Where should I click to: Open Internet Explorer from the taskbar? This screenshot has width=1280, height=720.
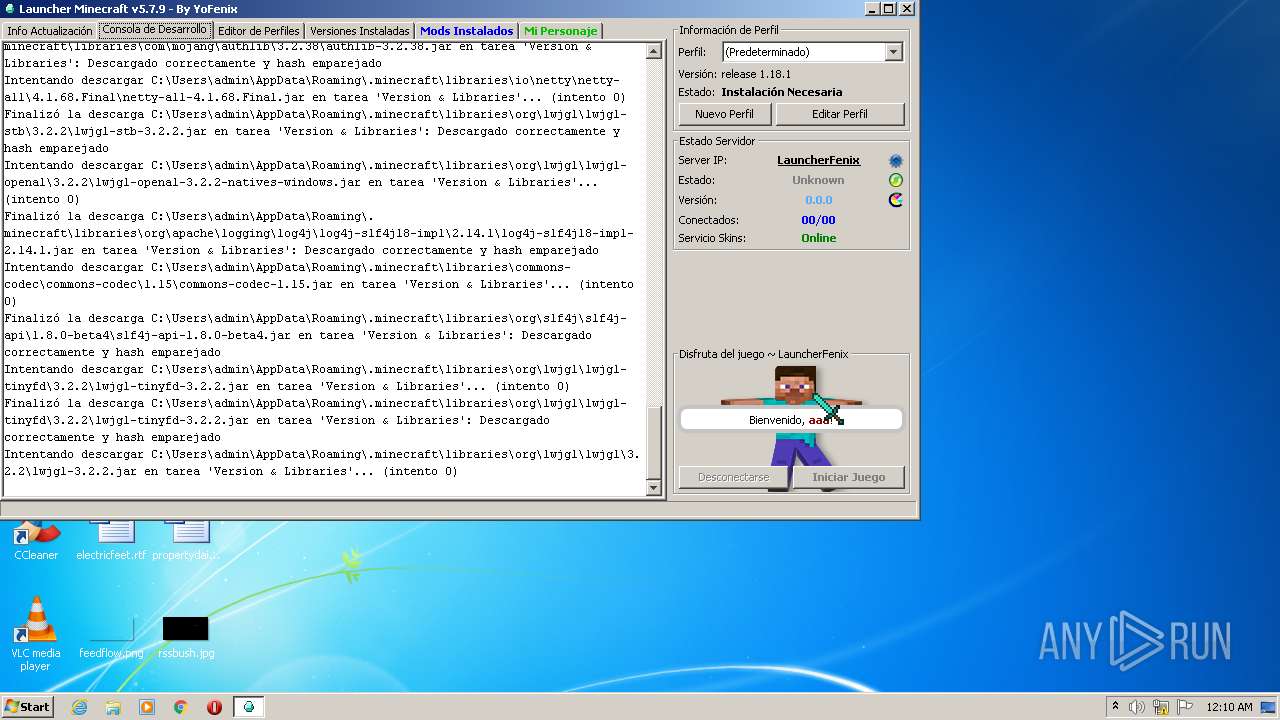click(x=79, y=707)
